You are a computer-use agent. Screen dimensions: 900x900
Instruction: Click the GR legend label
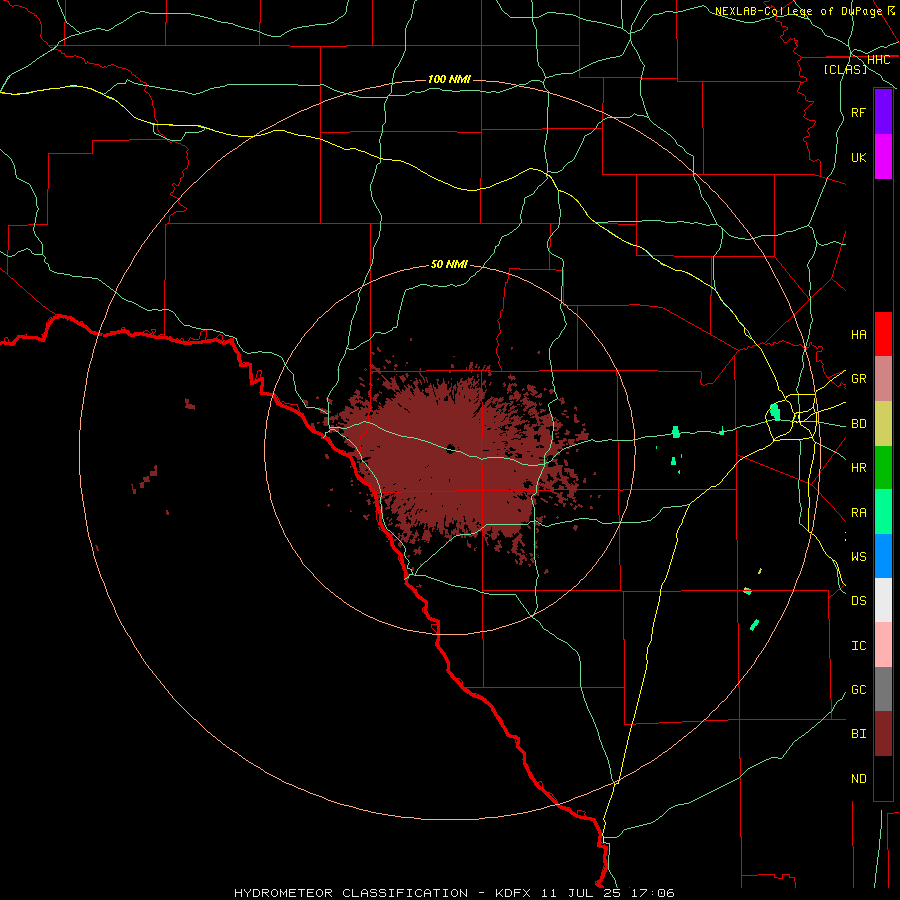pos(858,379)
